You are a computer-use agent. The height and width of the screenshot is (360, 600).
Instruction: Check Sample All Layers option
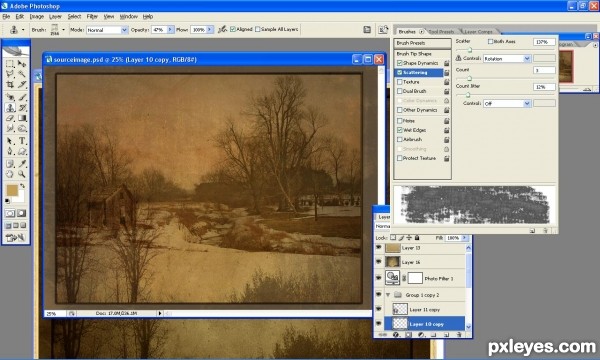coord(258,29)
